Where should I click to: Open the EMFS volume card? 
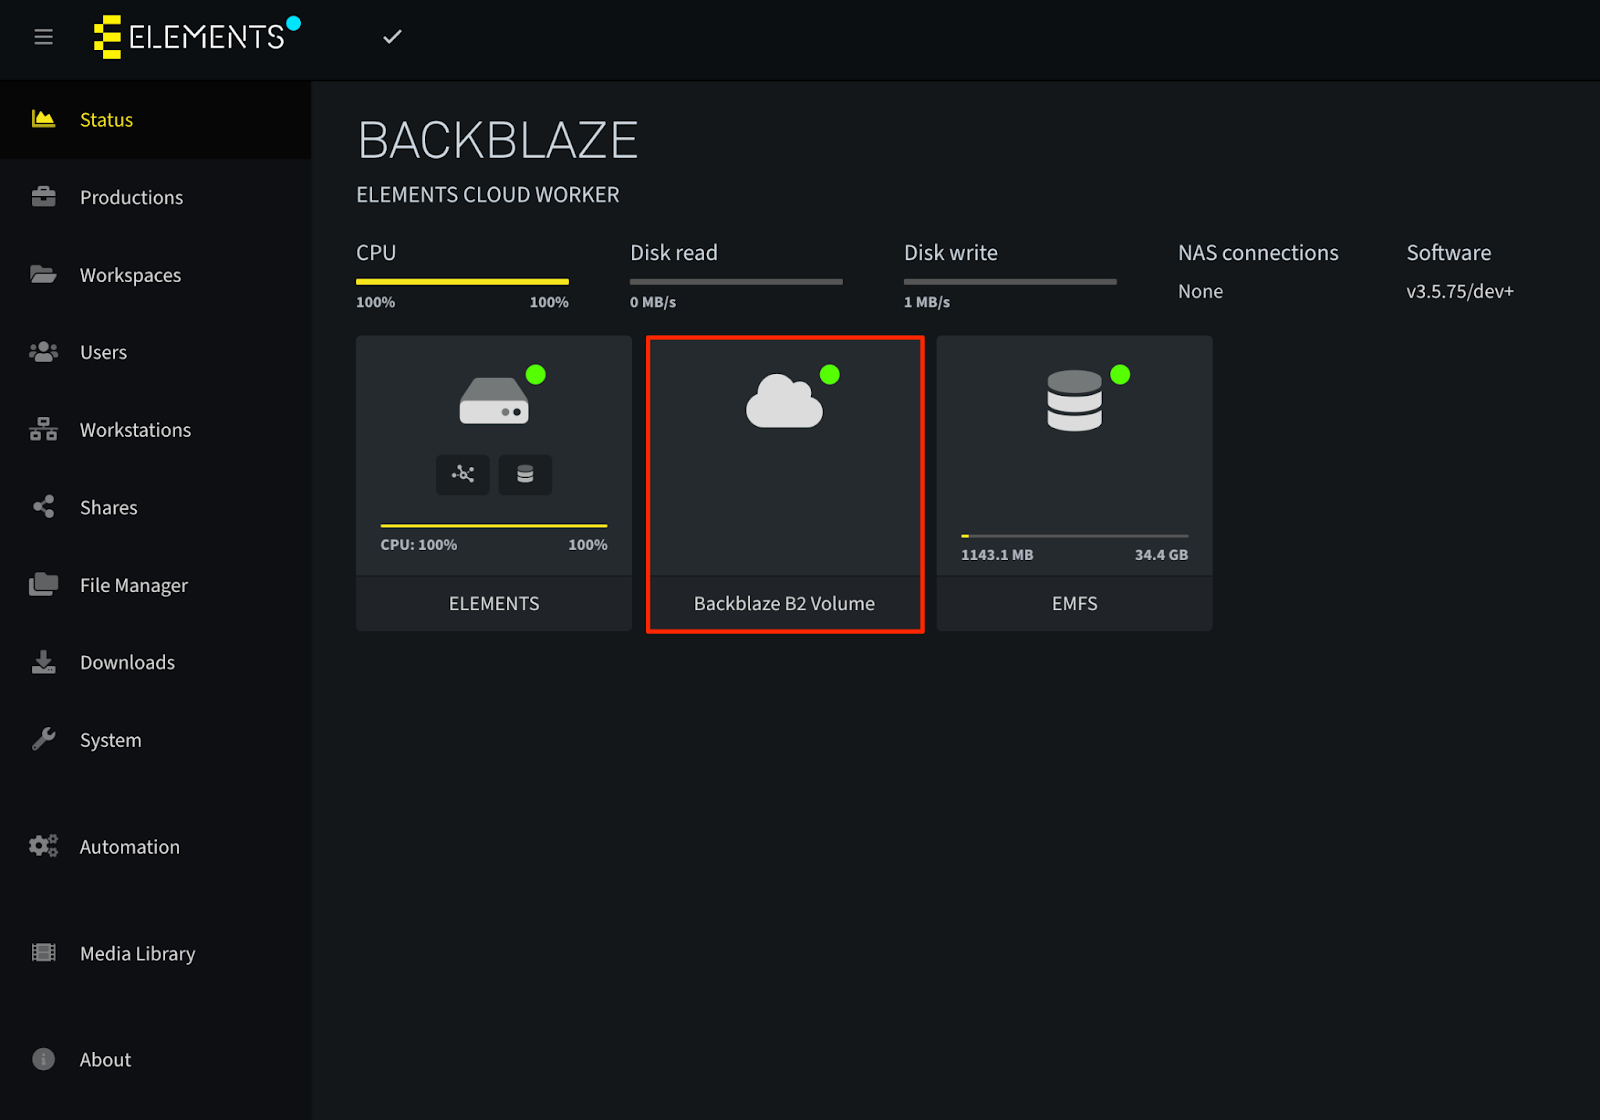click(x=1074, y=484)
